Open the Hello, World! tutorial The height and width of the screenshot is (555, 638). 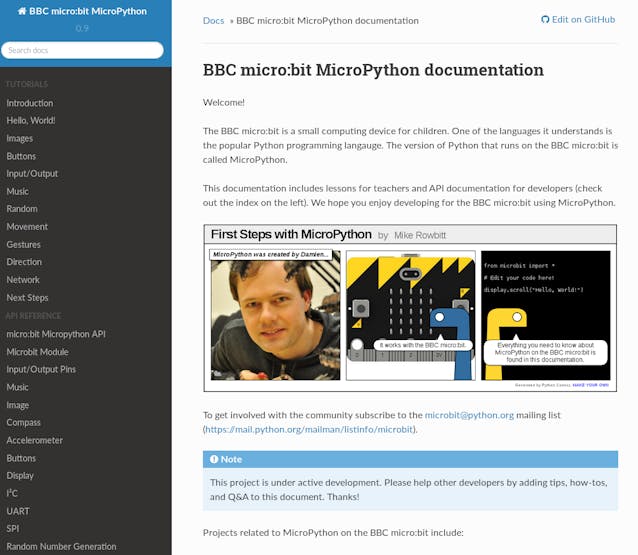(31, 120)
